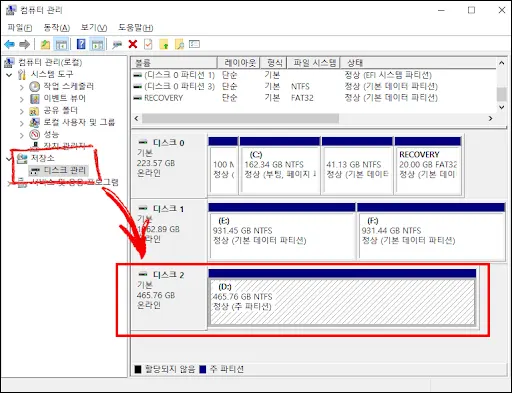
Task: Click the connect/refresh toolbar icon
Action: tap(117, 44)
